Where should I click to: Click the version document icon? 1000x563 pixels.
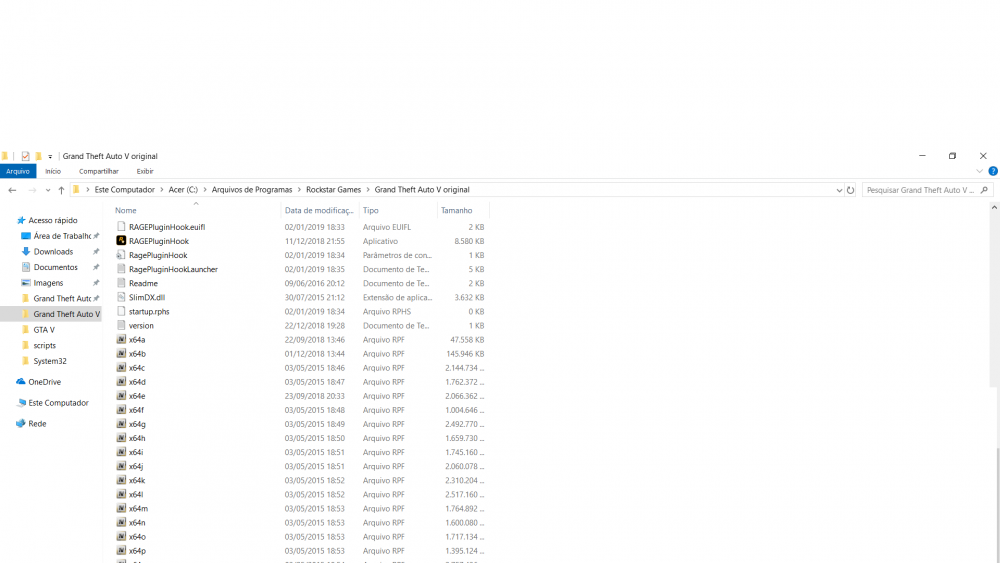[121, 325]
